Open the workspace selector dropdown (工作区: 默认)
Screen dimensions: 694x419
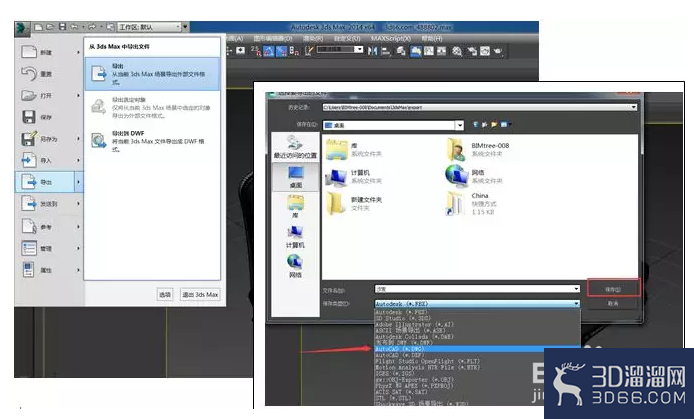click(150, 27)
